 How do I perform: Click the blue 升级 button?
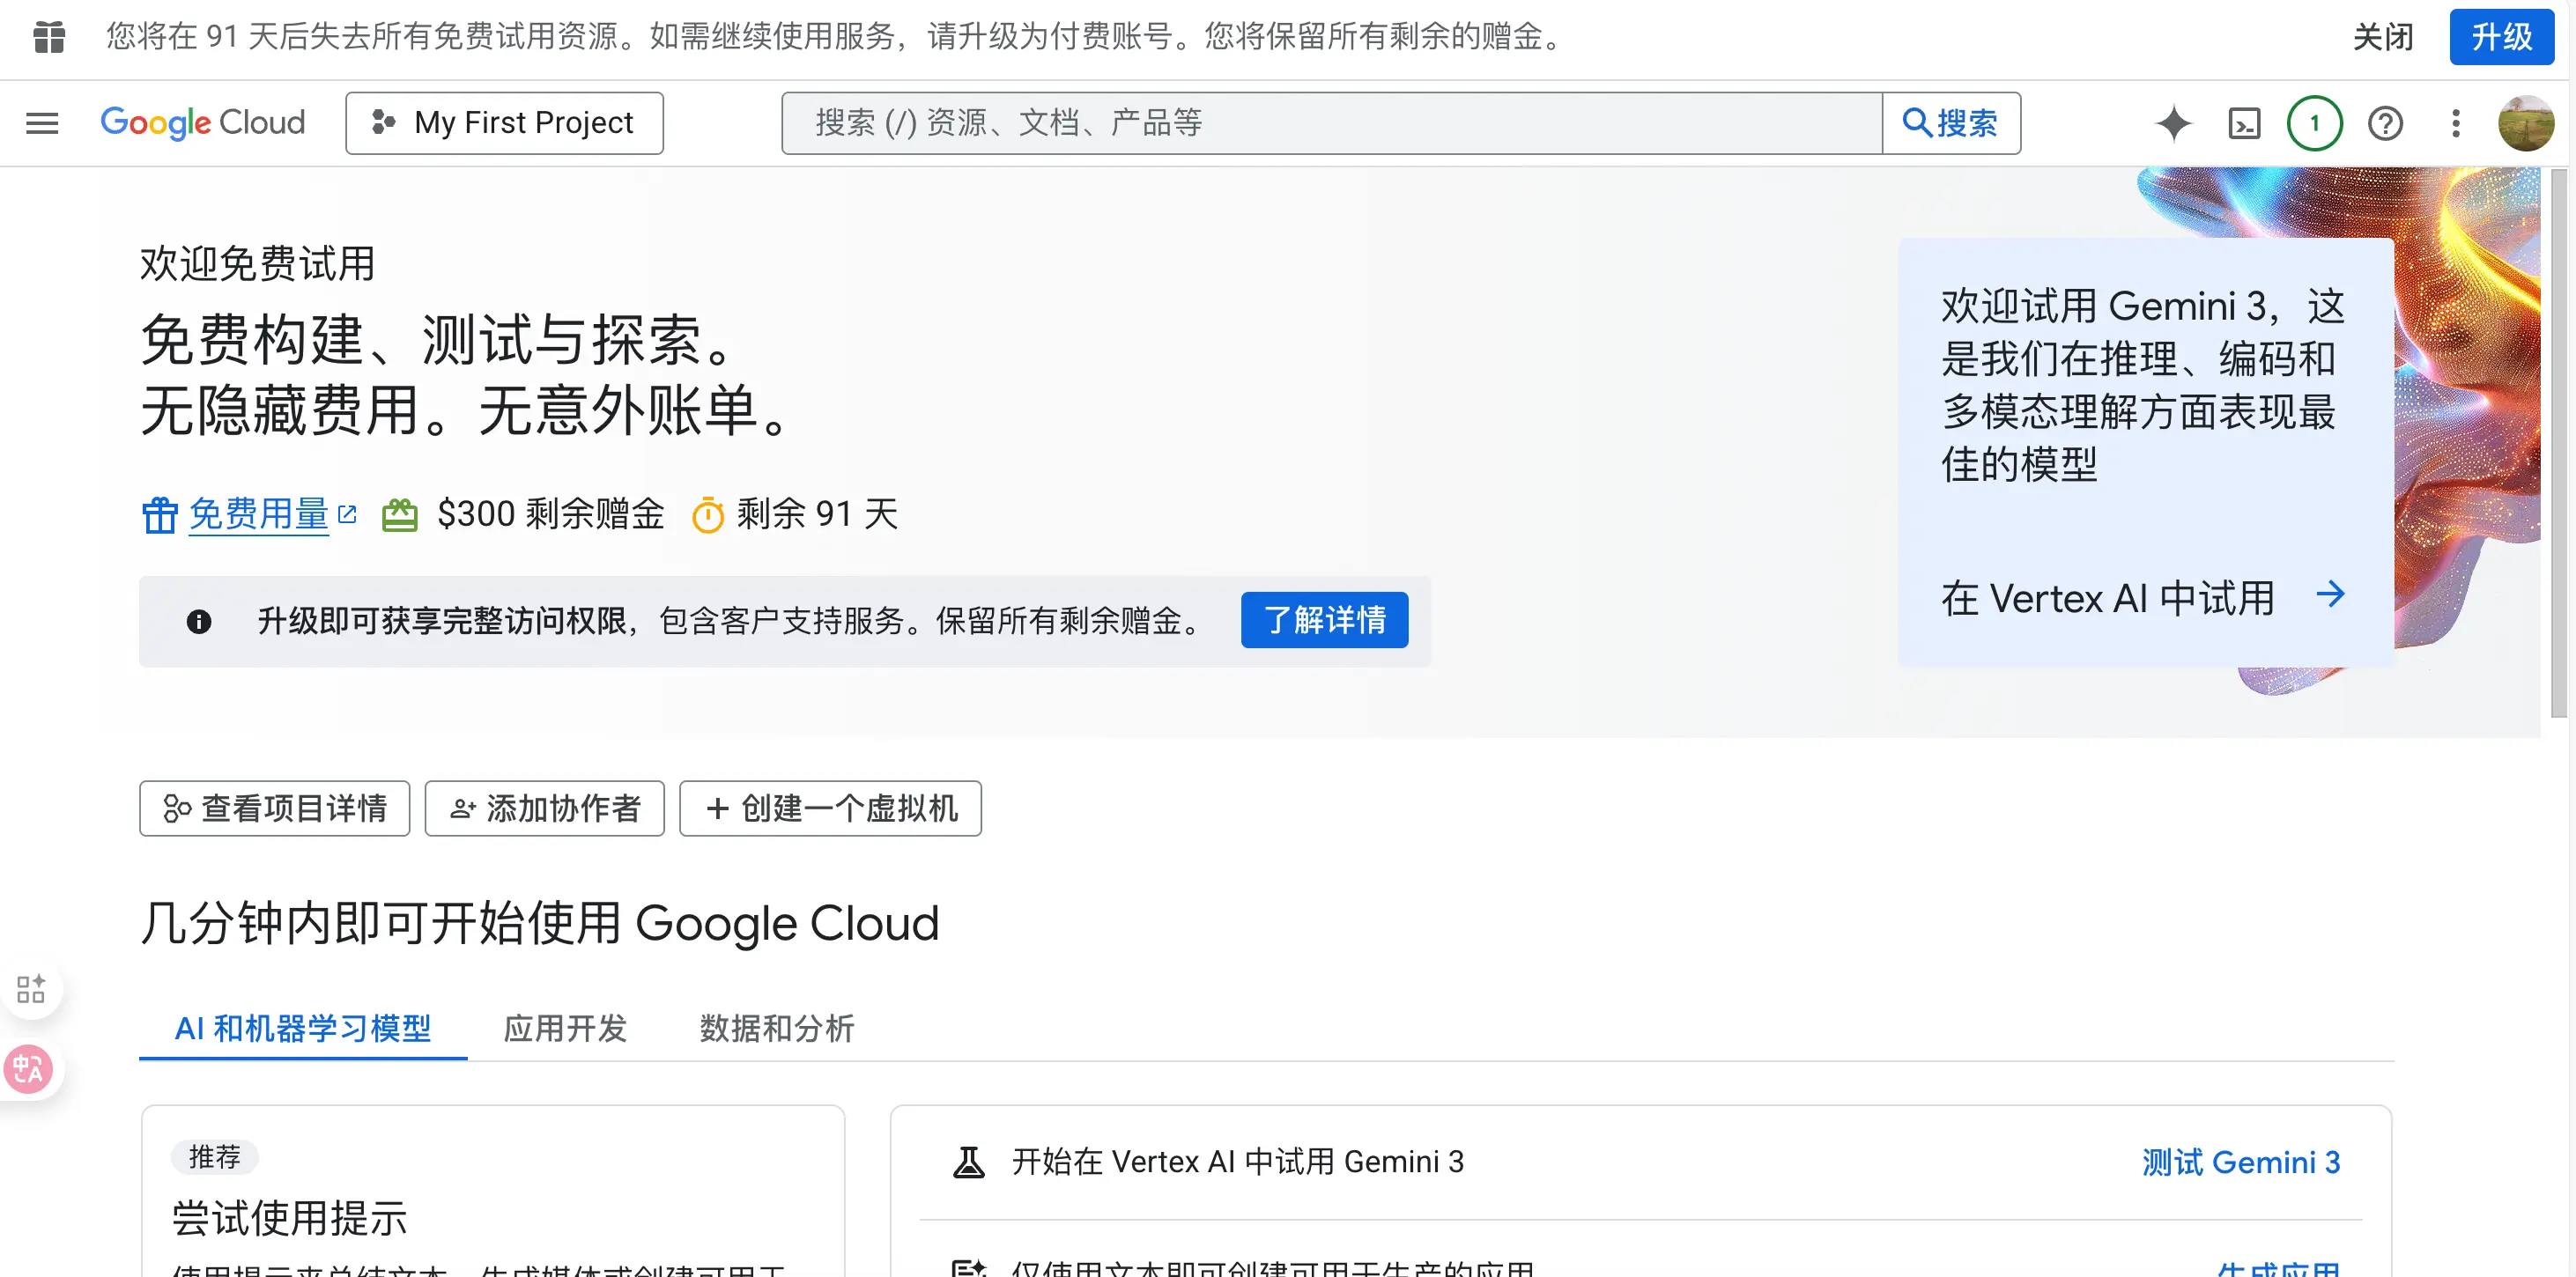(2500, 37)
